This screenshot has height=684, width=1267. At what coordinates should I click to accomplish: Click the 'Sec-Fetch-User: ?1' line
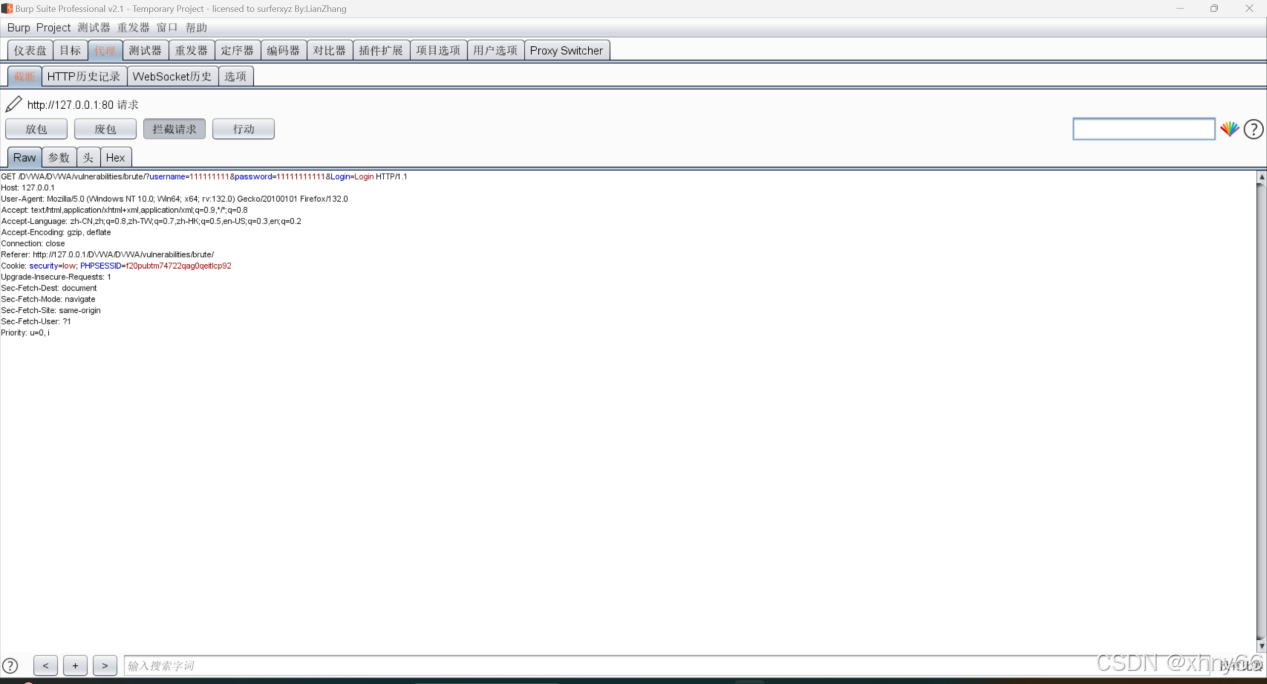(x=36, y=321)
